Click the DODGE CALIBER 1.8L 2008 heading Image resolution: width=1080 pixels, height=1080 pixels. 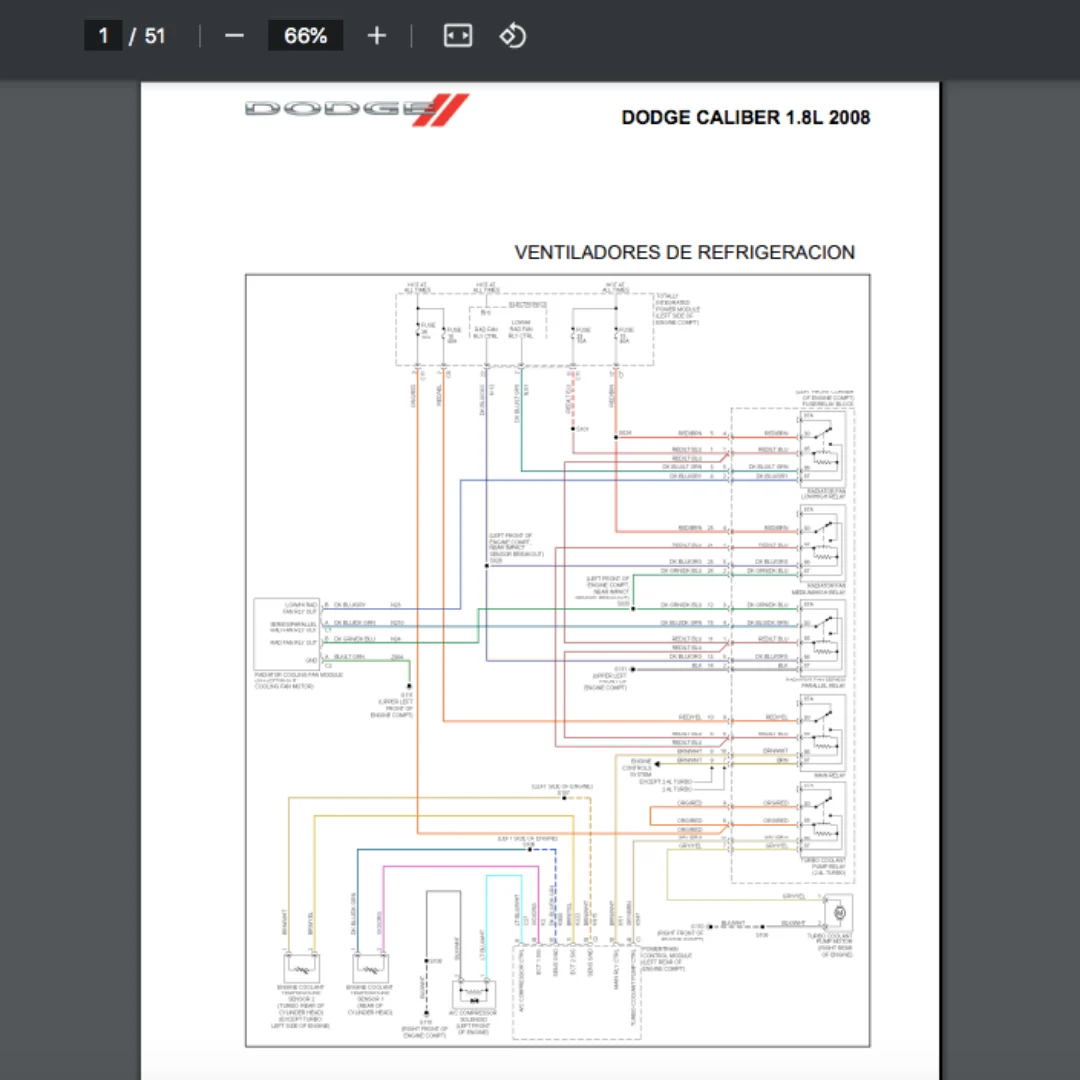[x=746, y=118]
